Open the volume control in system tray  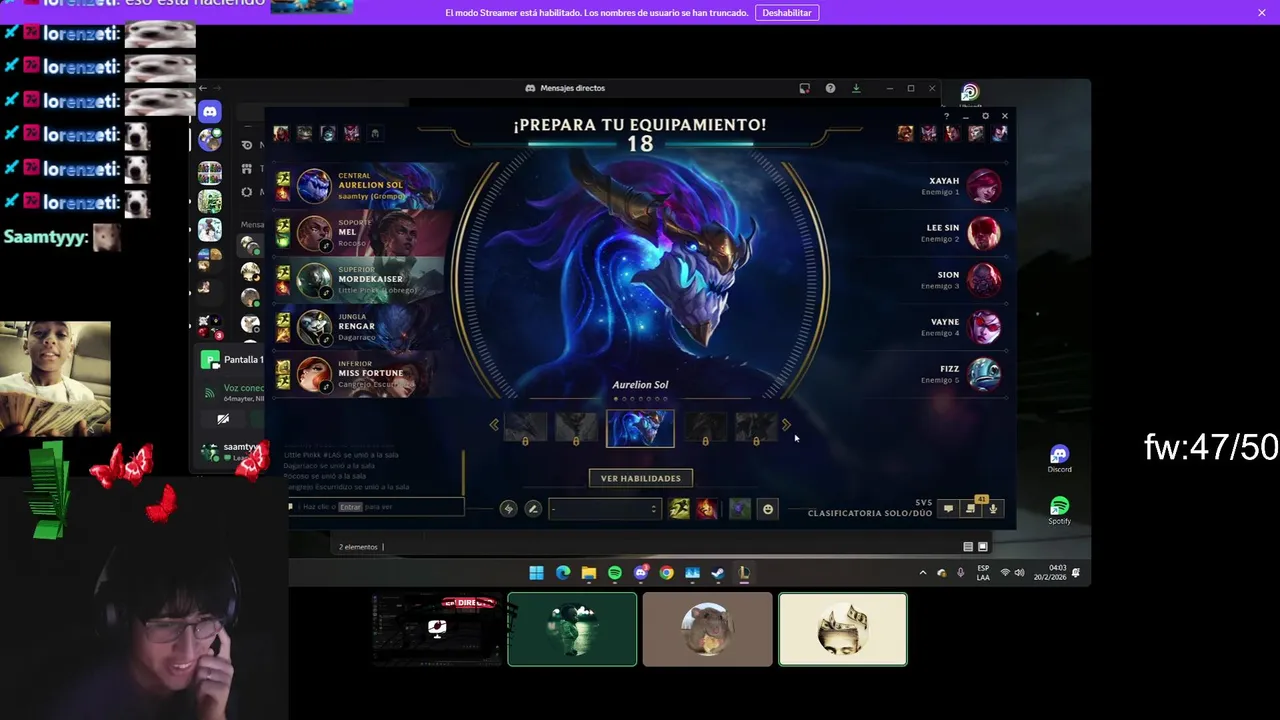[1019, 573]
